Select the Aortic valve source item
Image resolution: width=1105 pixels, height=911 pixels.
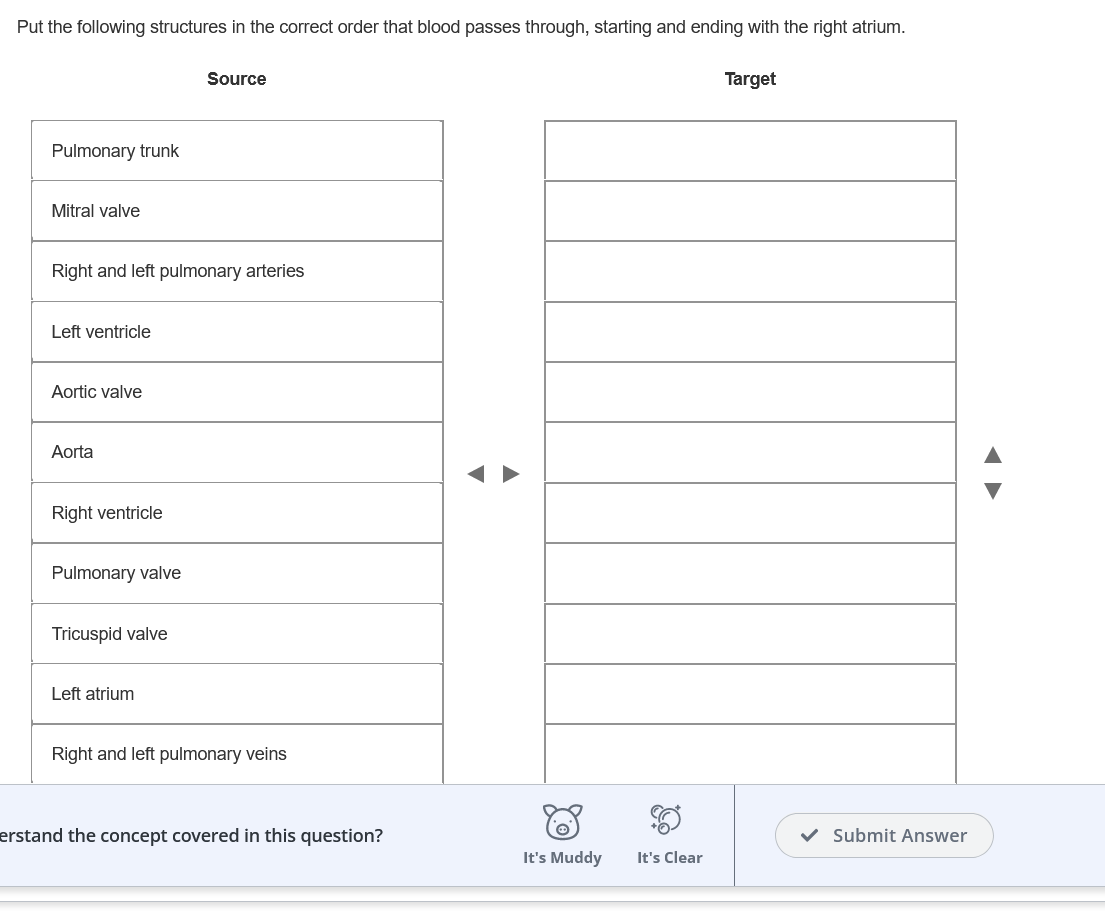pyautogui.click(x=237, y=392)
